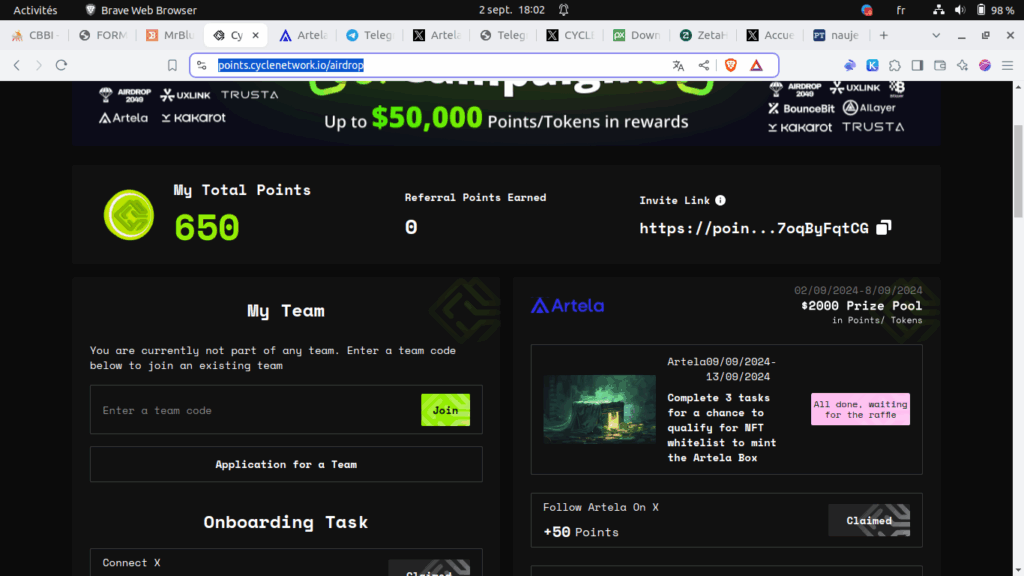
Task: Close the active Cycle tab
Action: pos(255,35)
